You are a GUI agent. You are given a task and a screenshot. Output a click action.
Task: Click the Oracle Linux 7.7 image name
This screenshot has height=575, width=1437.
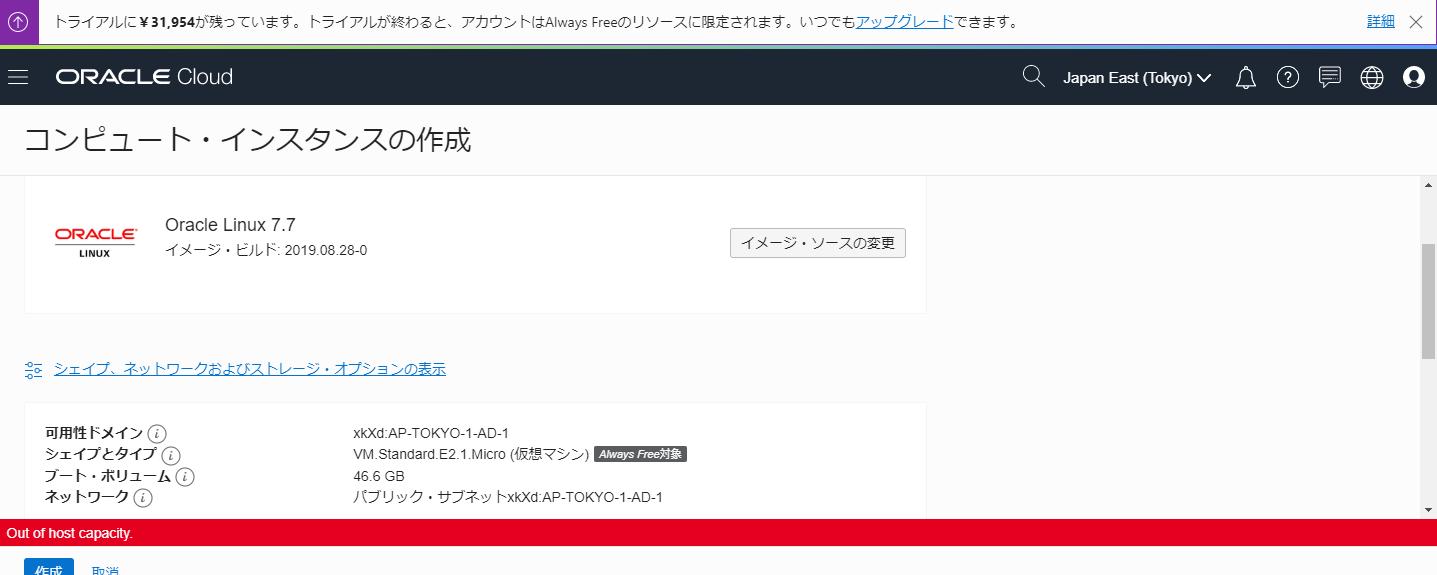[230, 225]
